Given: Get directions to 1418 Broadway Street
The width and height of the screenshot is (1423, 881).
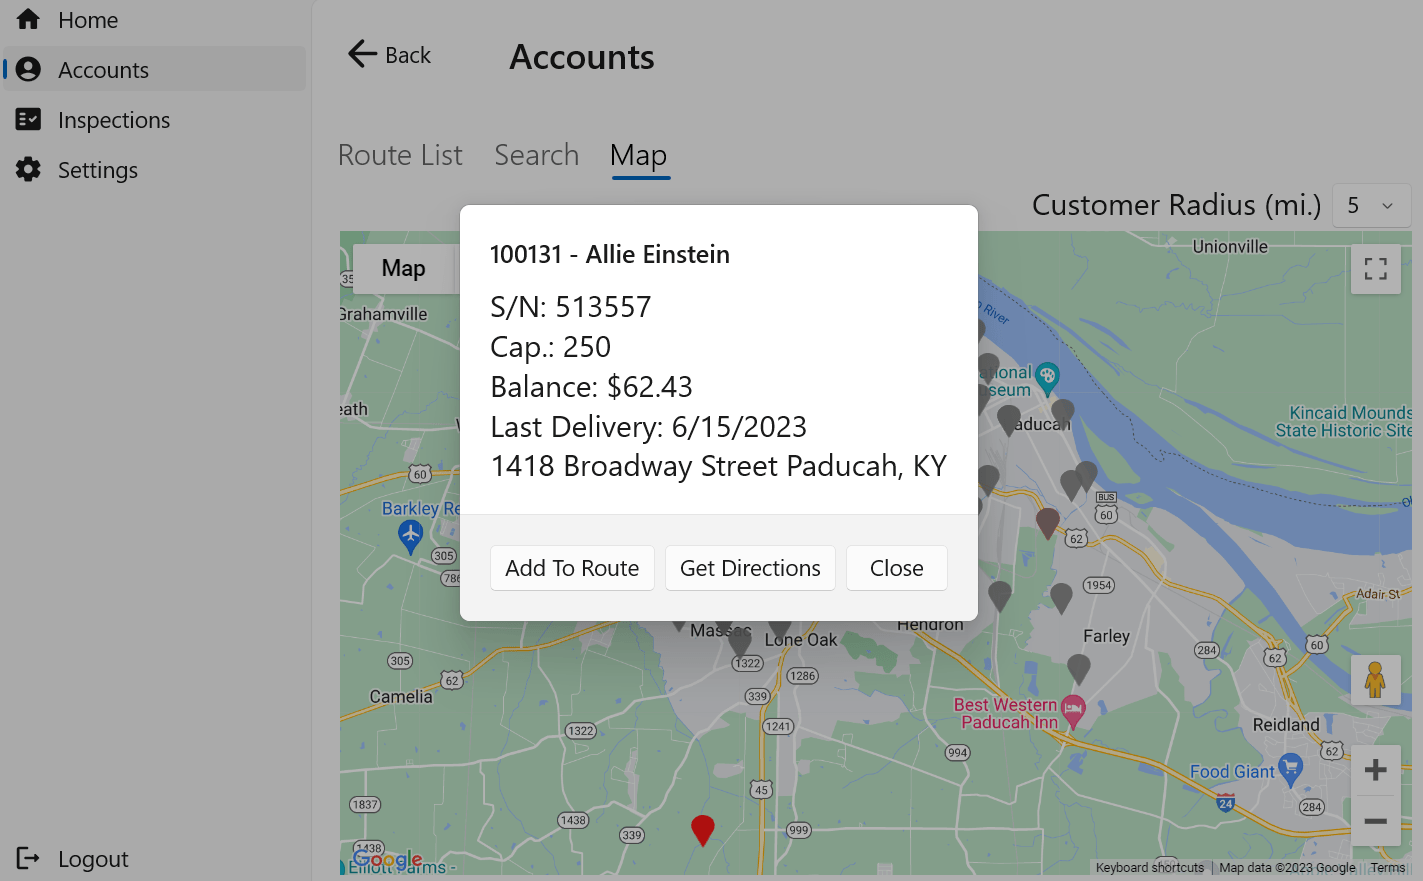Looking at the screenshot, I should pos(750,568).
